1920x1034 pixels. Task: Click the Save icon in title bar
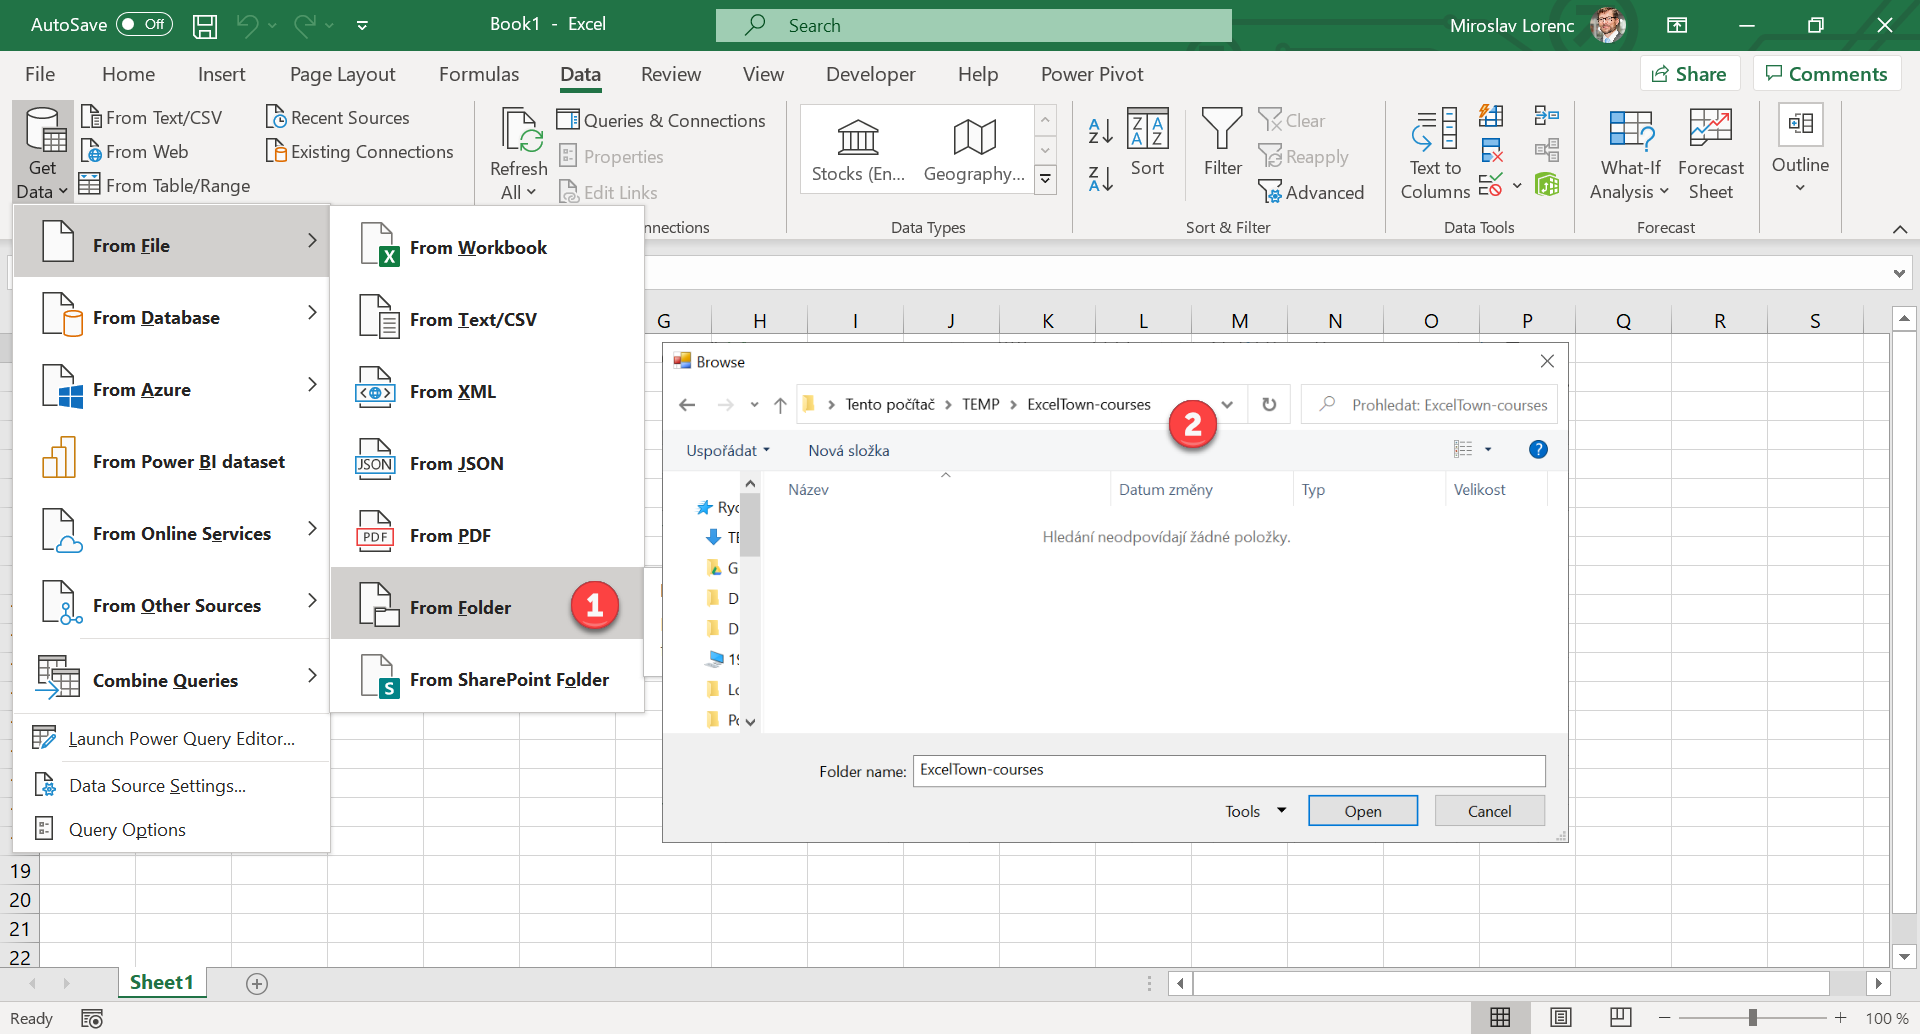pos(205,25)
